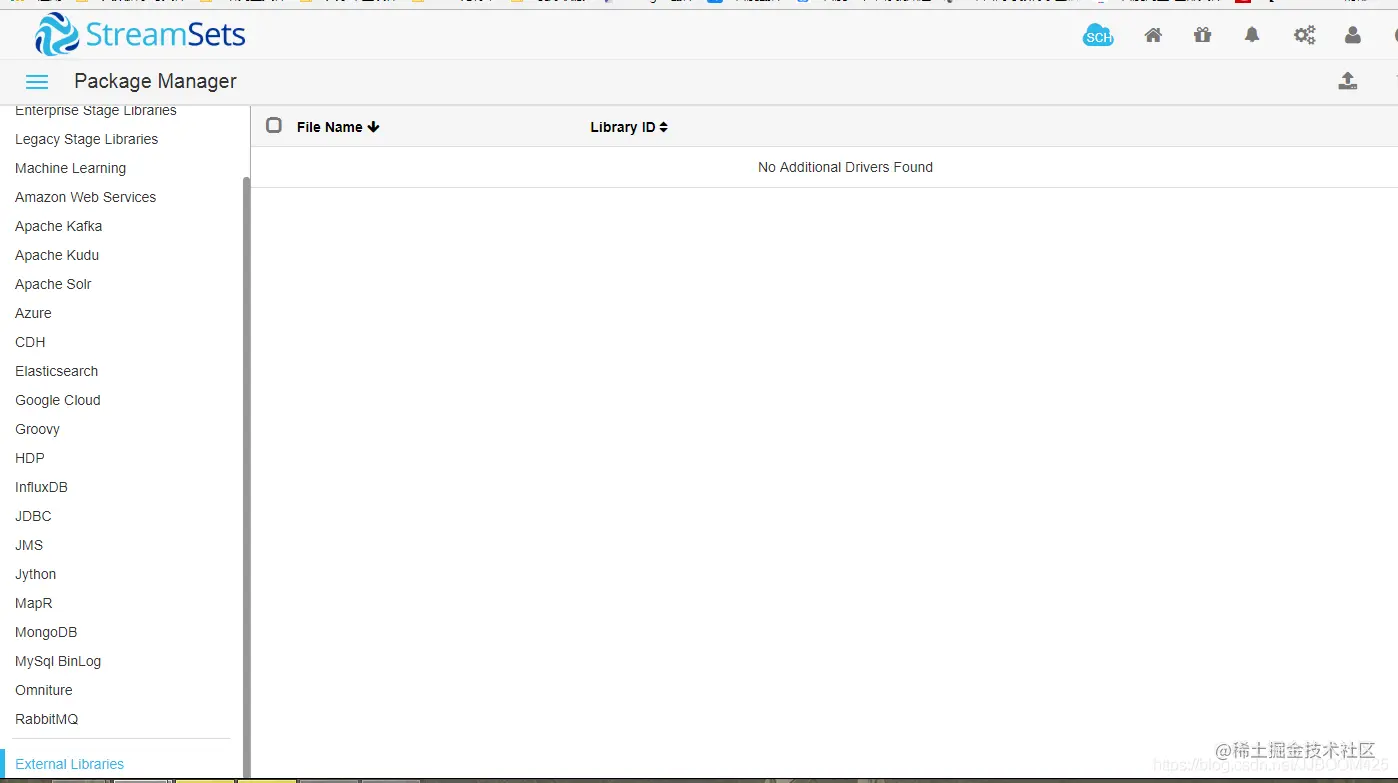Toggle the hamburger sidebar menu

37,82
